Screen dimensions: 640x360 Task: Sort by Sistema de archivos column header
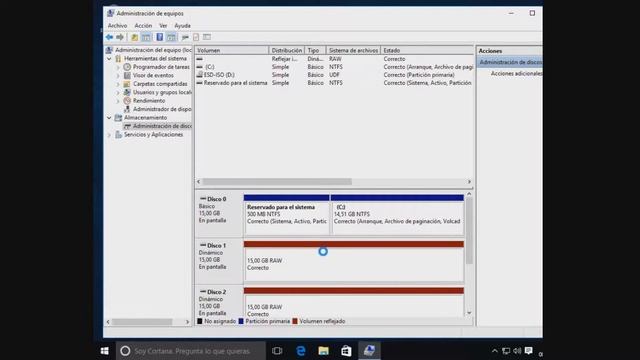[x=353, y=50]
